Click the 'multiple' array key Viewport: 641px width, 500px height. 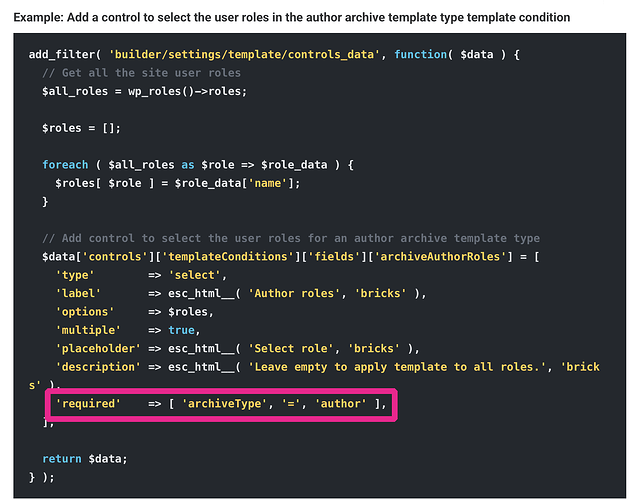(89, 330)
